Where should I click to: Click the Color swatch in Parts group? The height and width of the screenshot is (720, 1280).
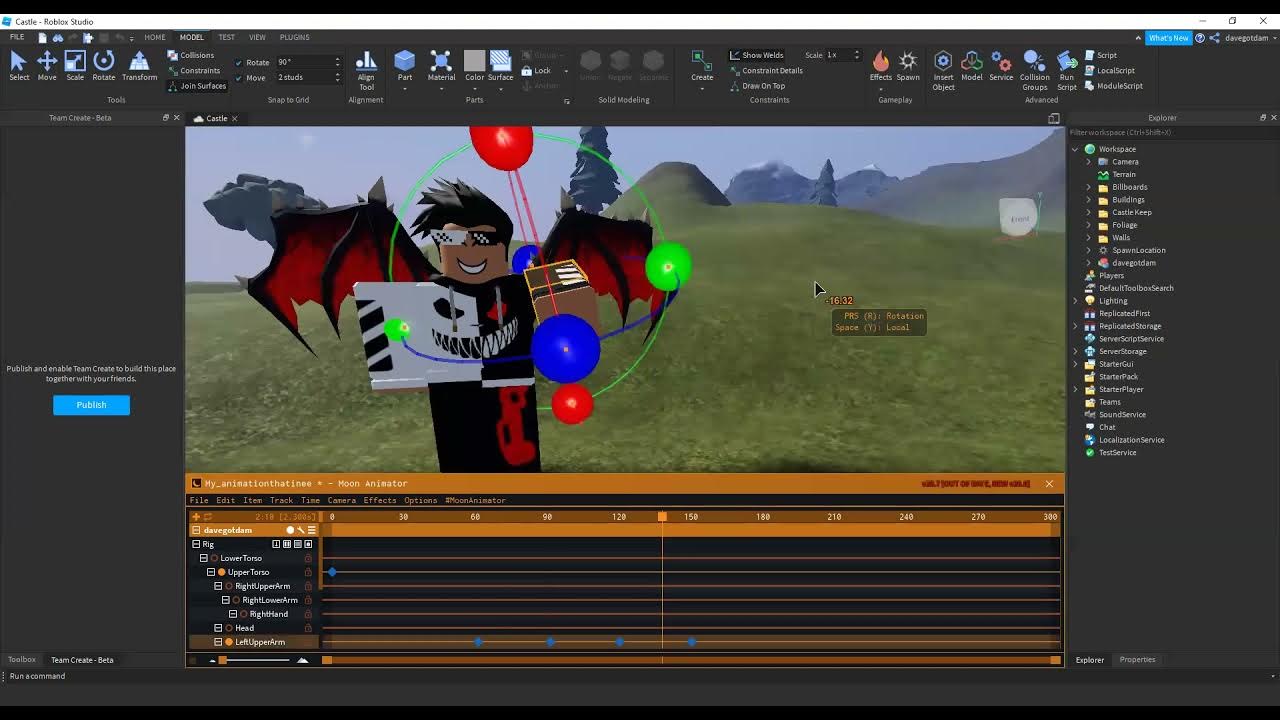click(474, 61)
